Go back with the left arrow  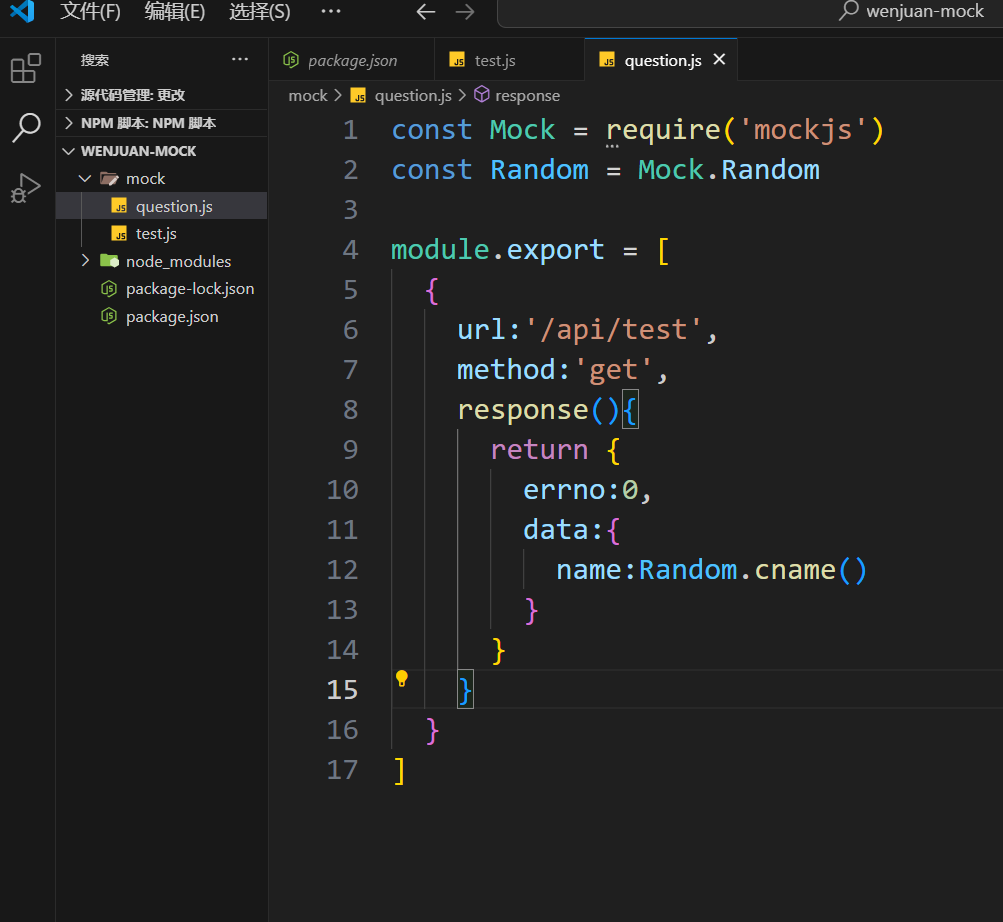[x=425, y=12]
